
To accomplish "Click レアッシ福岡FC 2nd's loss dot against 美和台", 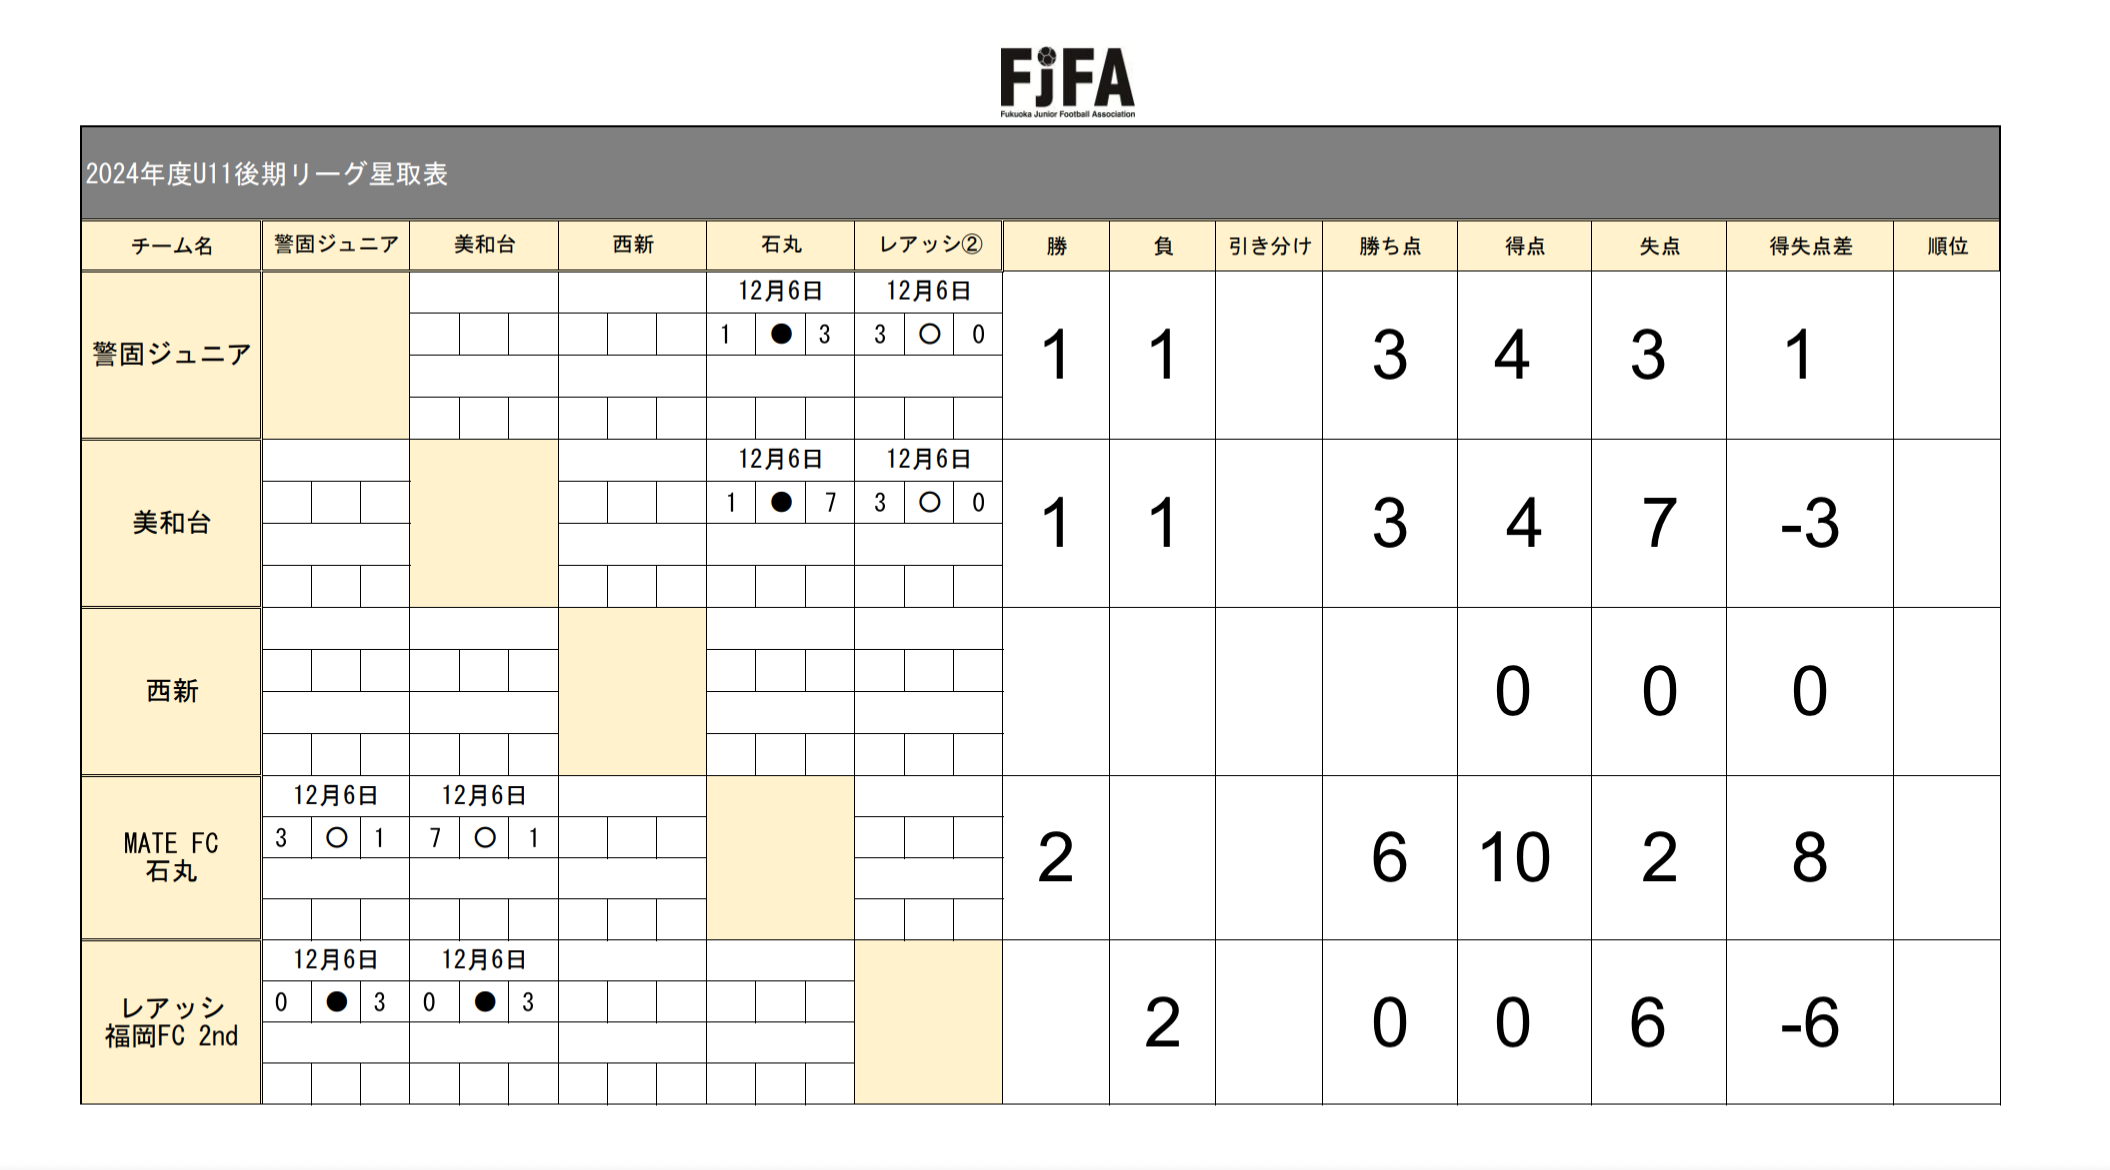I will coord(485,1002).
